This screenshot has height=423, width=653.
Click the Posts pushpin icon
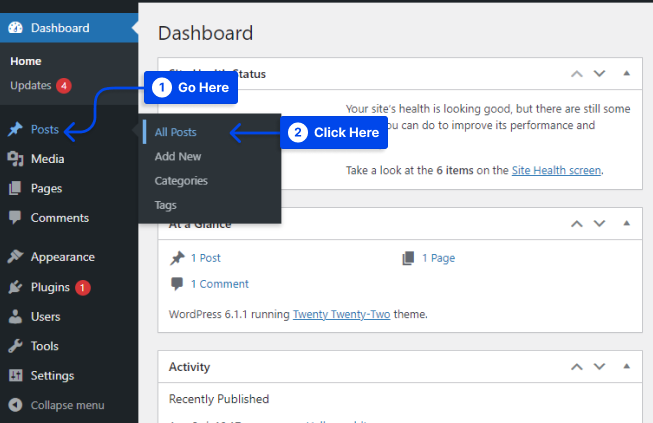tap(15, 130)
